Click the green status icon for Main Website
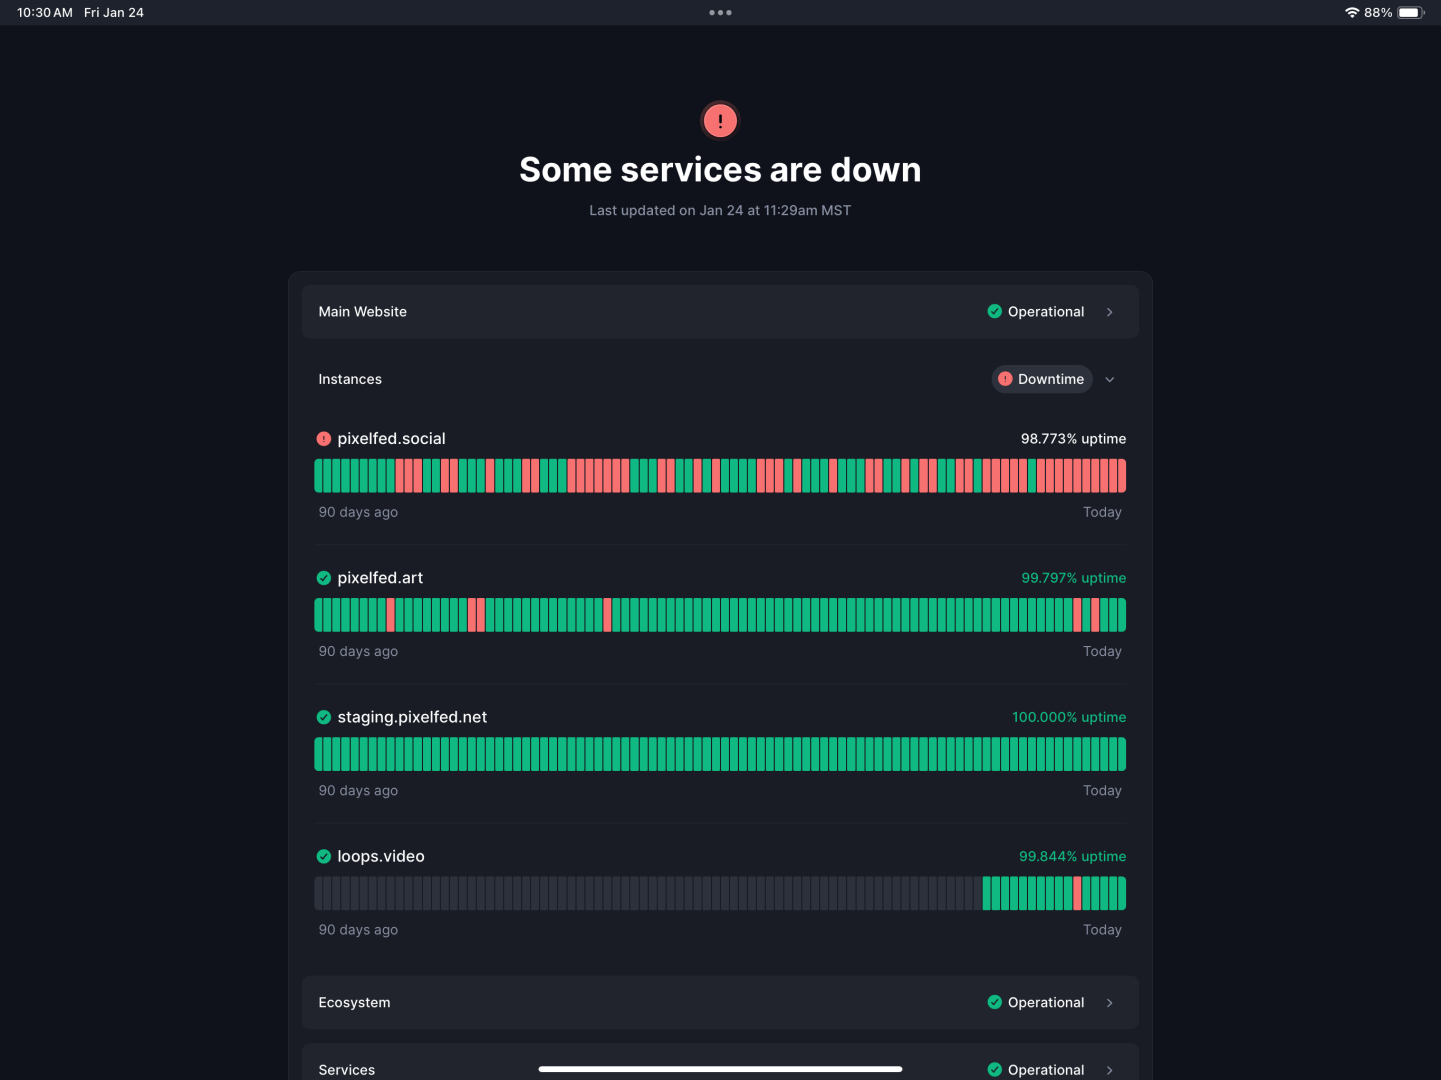1441x1080 pixels. pyautogui.click(x=994, y=311)
